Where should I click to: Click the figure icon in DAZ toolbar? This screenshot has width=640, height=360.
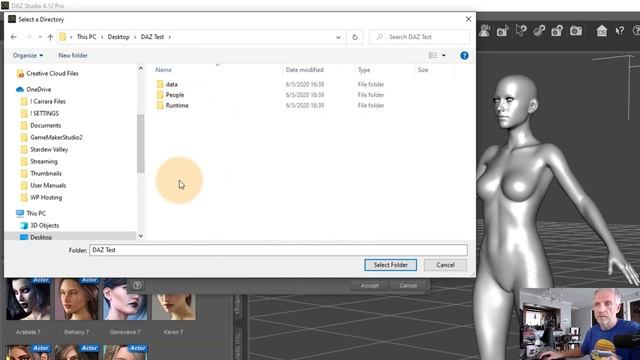click(484, 31)
